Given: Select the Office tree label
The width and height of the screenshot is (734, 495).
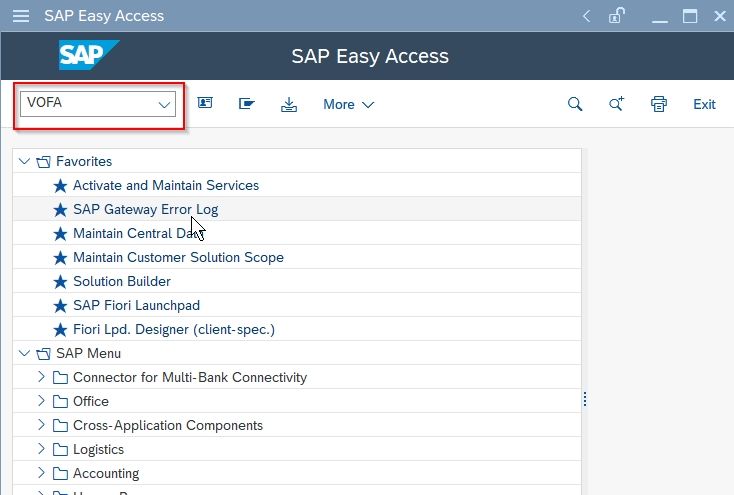Looking at the screenshot, I should [91, 401].
